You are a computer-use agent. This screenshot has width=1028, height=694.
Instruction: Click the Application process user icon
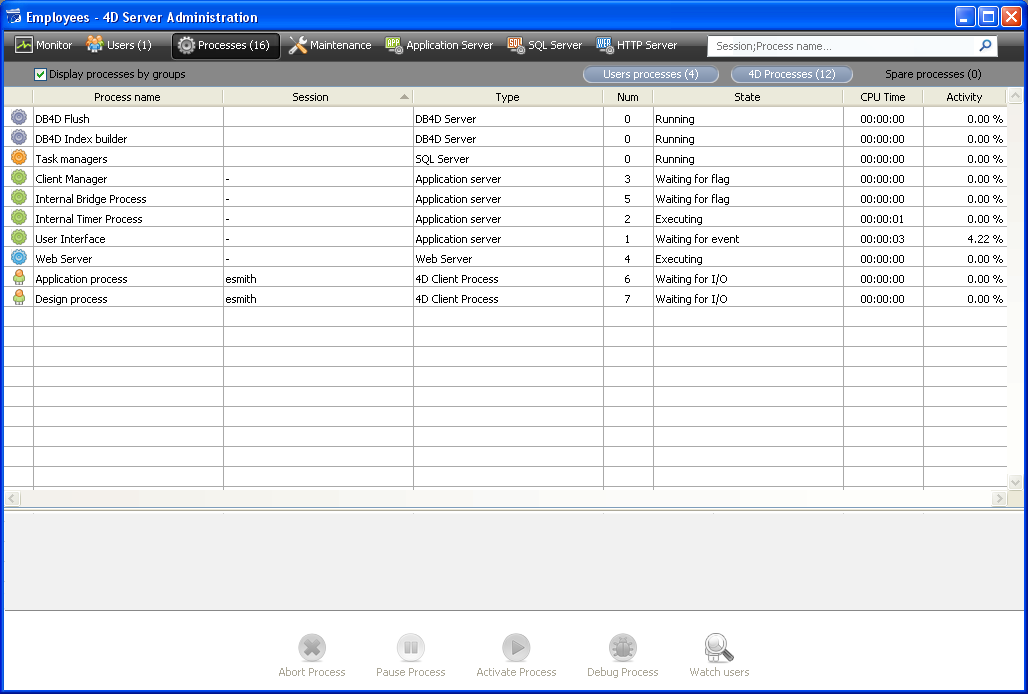(19, 277)
